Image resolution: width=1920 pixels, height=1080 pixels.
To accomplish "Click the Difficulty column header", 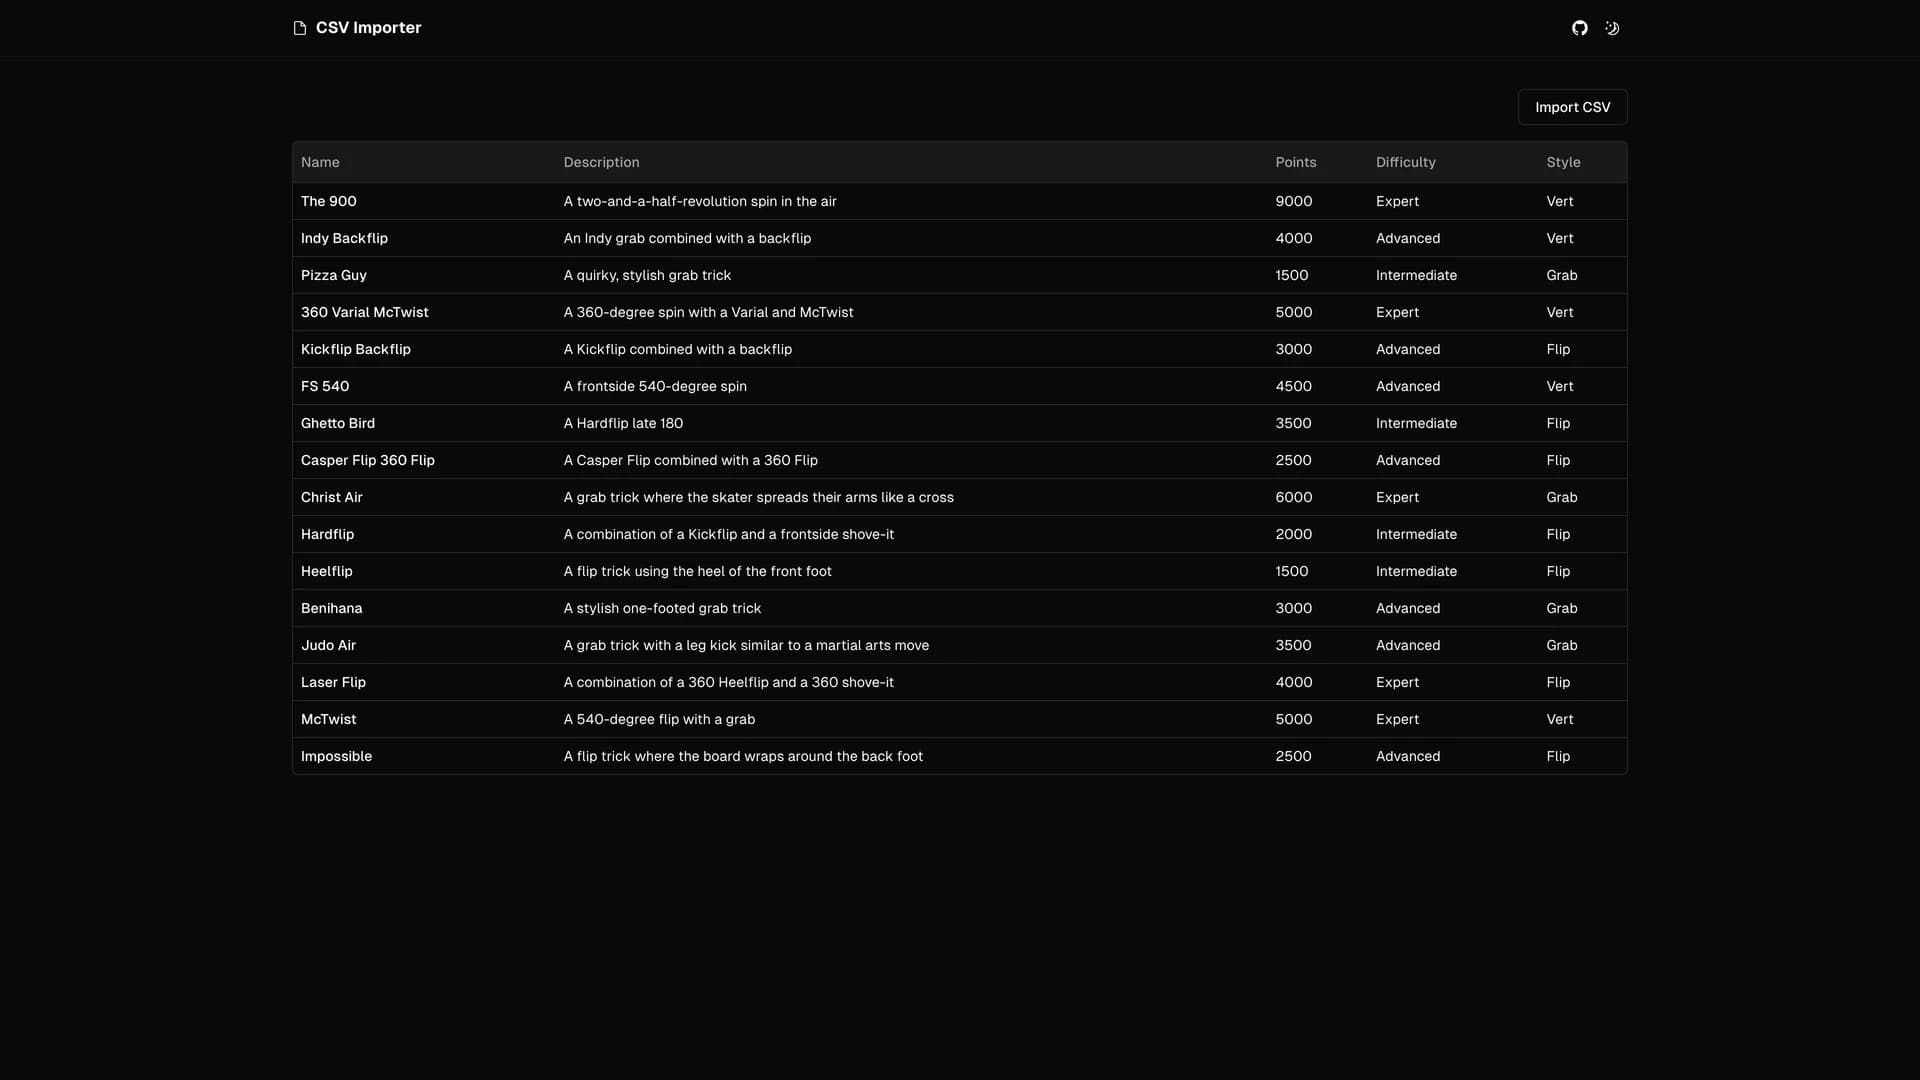I will pos(1405,162).
